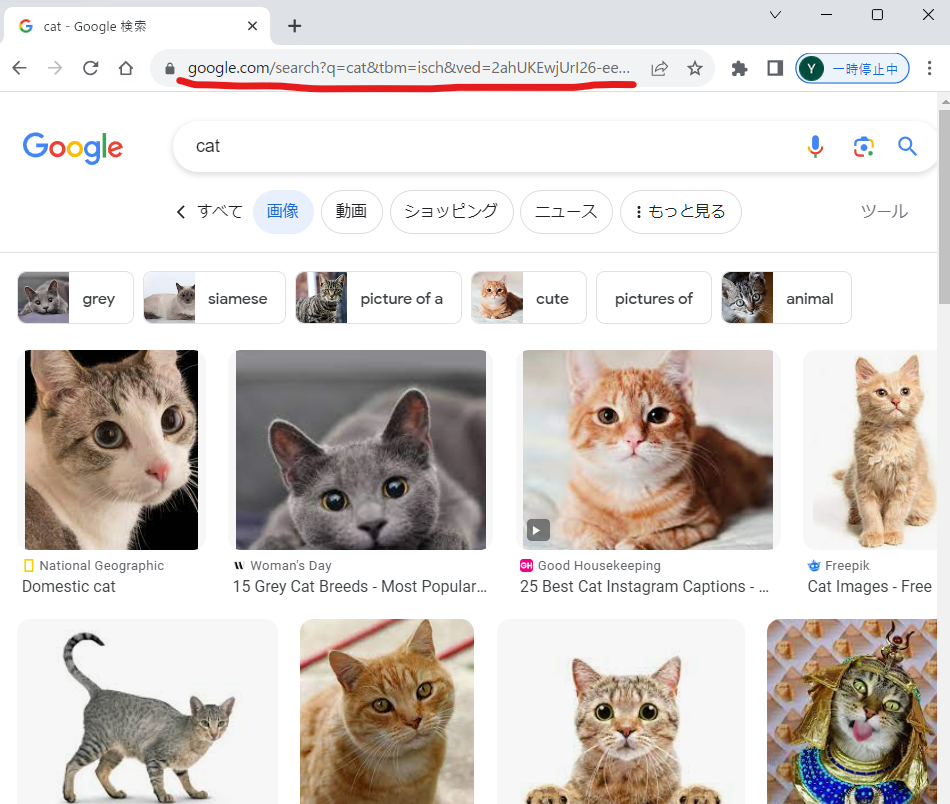This screenshot has height=804, width=950.
Task: Open a new browser tab
Action: pyautogui.click(x=294, y=26)
